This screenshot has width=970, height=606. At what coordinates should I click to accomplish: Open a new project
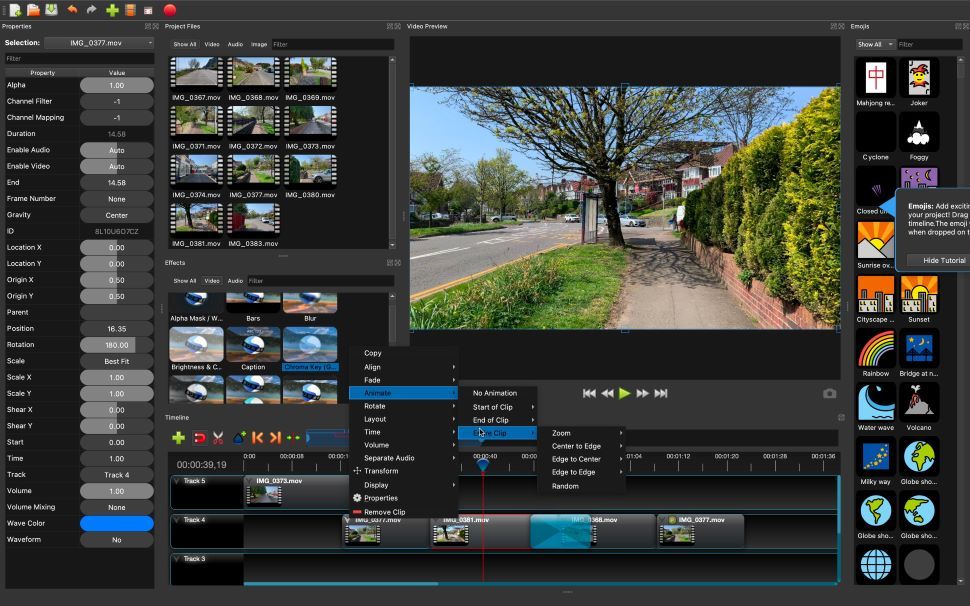(x=14, y=8)
